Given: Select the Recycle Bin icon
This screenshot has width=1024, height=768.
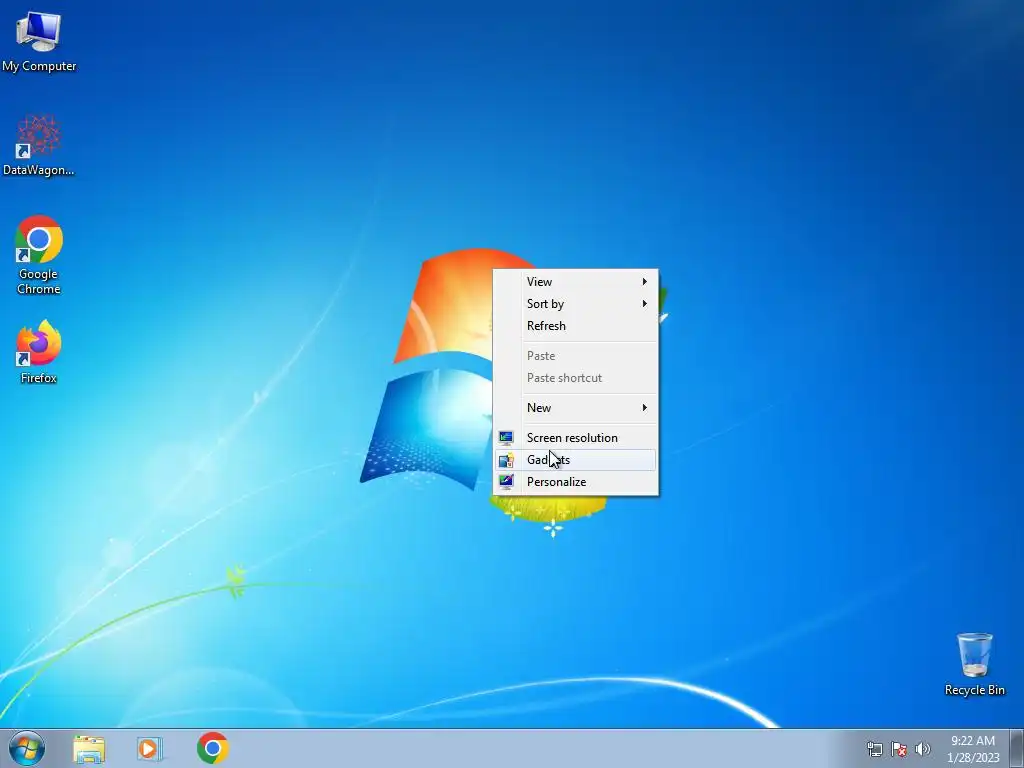Looking at the screenshot, I should (974, 664).
